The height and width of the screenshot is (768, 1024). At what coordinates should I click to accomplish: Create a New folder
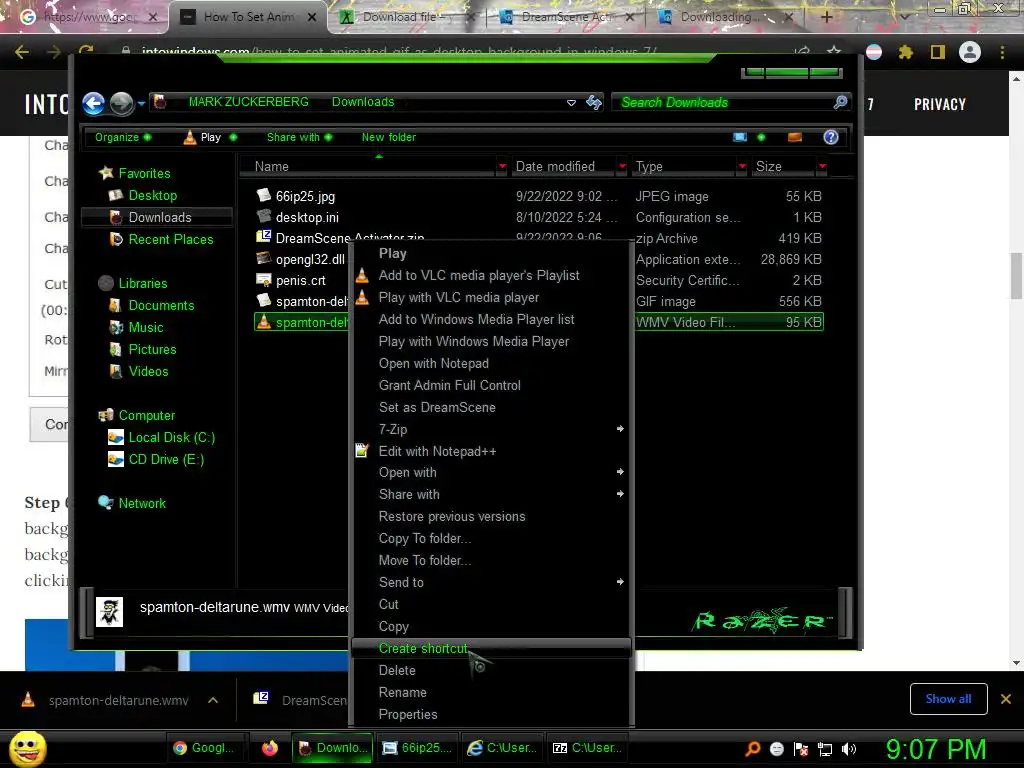389,137
